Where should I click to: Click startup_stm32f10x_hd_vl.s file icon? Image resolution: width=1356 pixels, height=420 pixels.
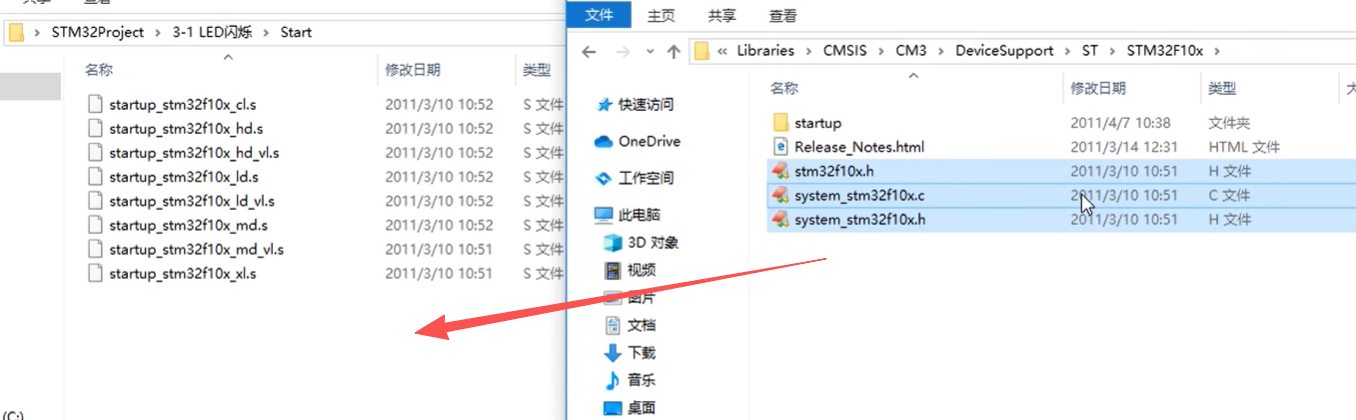click(95, 152)
